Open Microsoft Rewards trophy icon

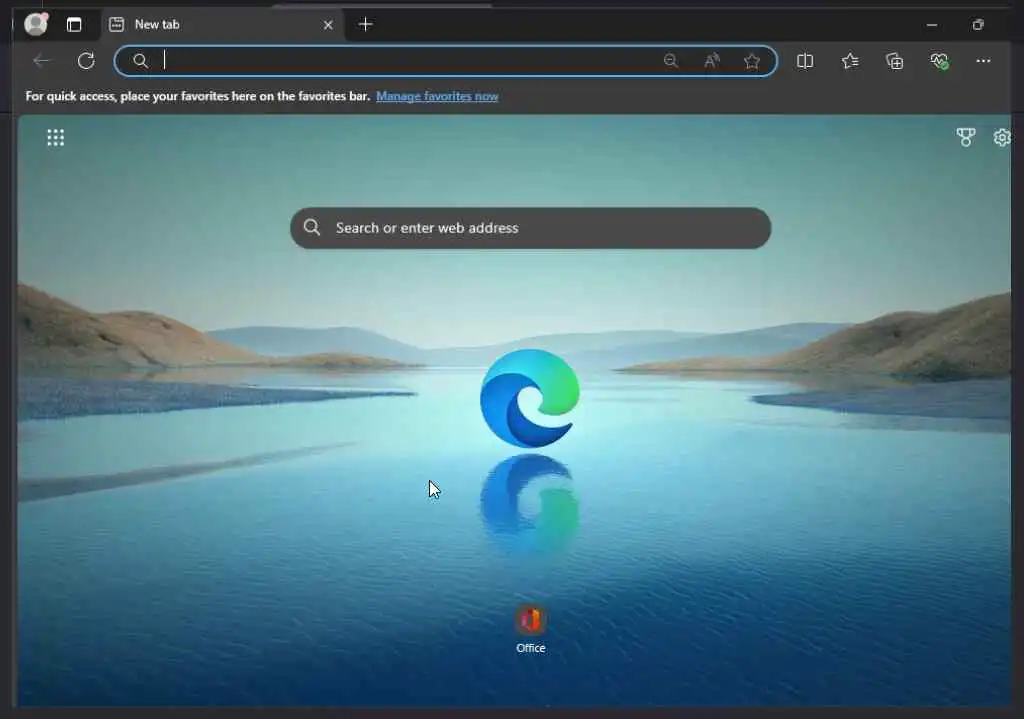[966, 137]
